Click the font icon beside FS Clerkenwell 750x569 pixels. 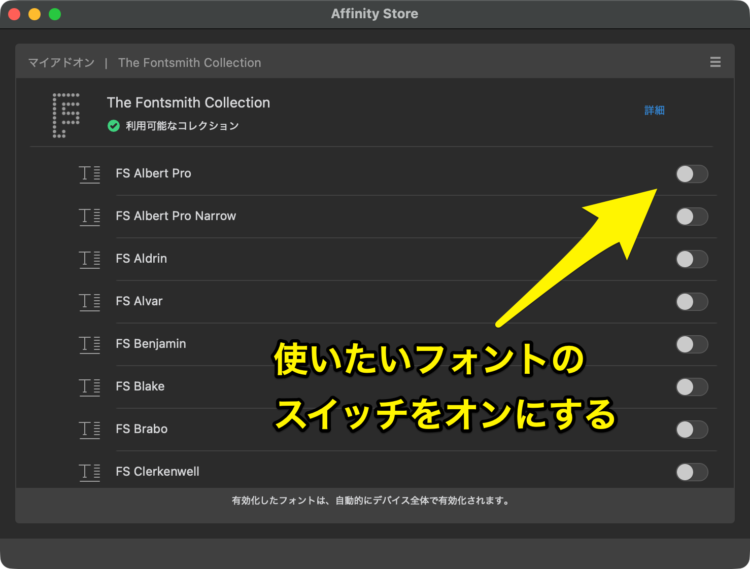[x=90, y=472]
